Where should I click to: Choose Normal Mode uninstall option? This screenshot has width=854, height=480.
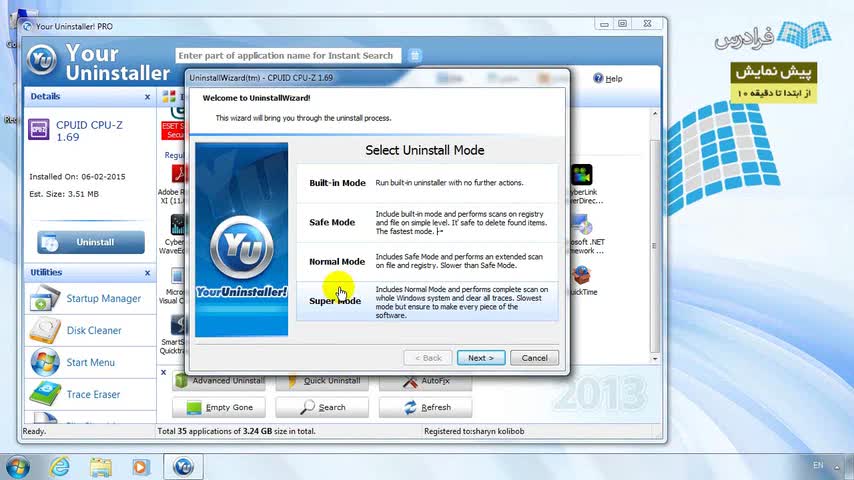click(427, 262)
